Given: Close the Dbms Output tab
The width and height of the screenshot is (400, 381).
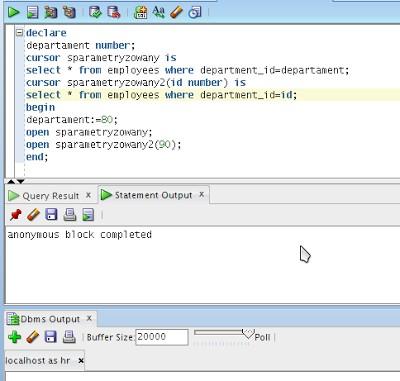Looking at the screenshot, I should pos(89,318).
